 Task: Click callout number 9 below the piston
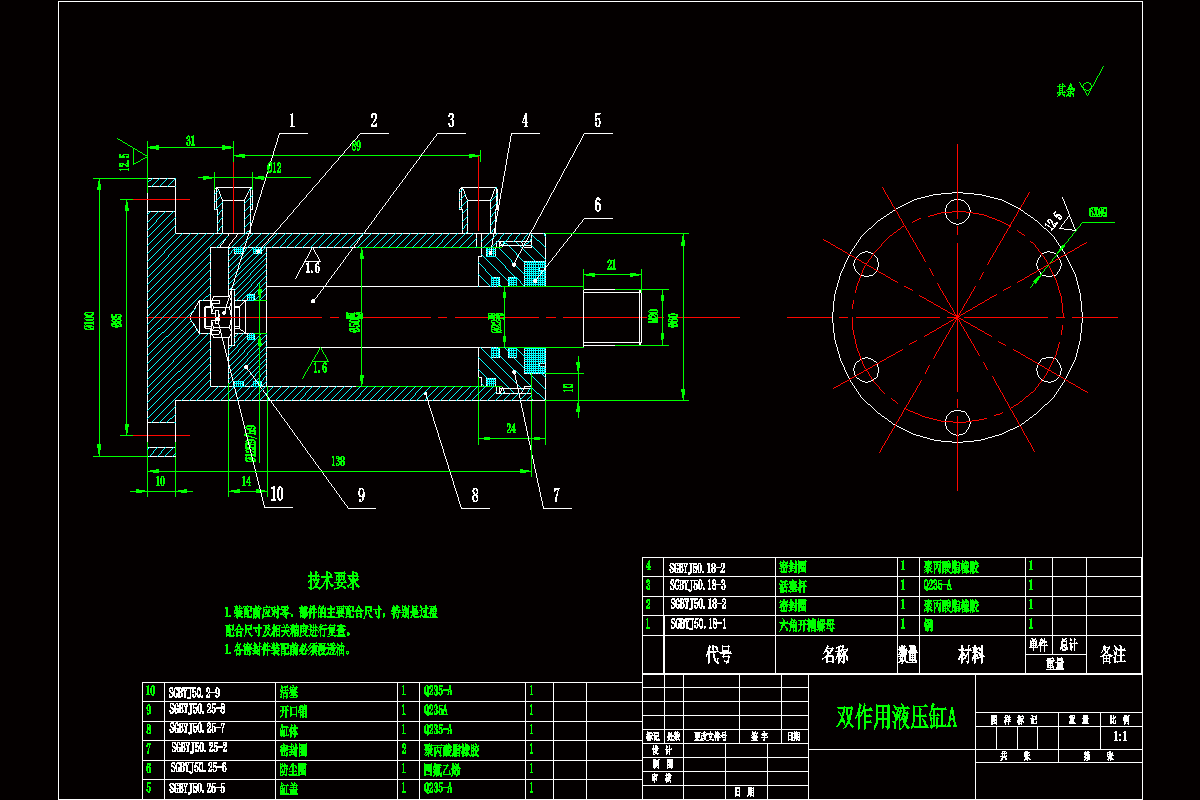coord(361,494)
